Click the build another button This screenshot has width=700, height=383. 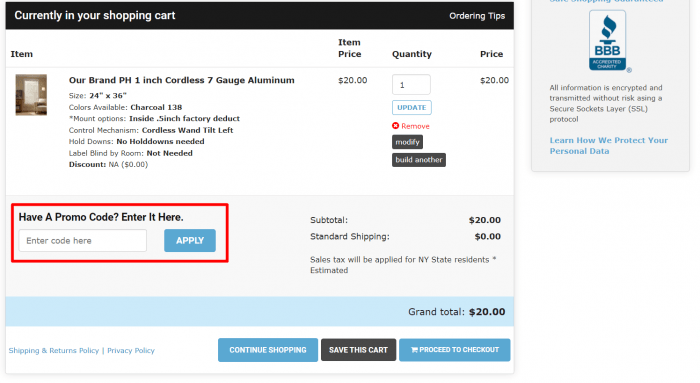(419, 160)
